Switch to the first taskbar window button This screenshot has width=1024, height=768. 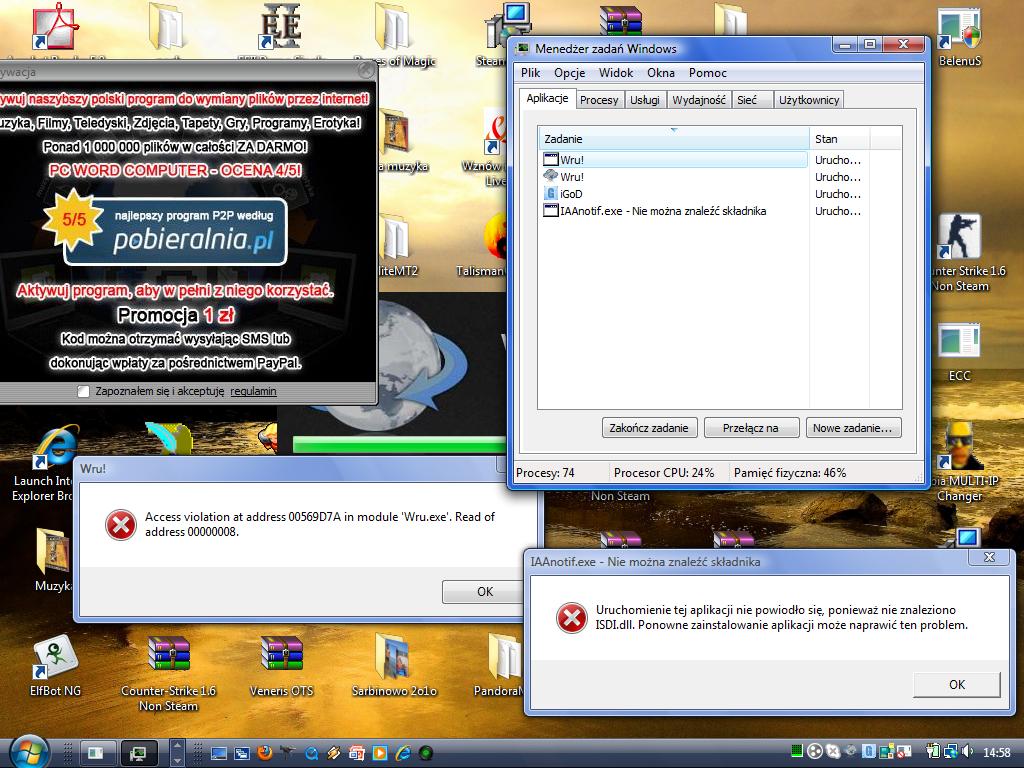[x=97, y=752]
